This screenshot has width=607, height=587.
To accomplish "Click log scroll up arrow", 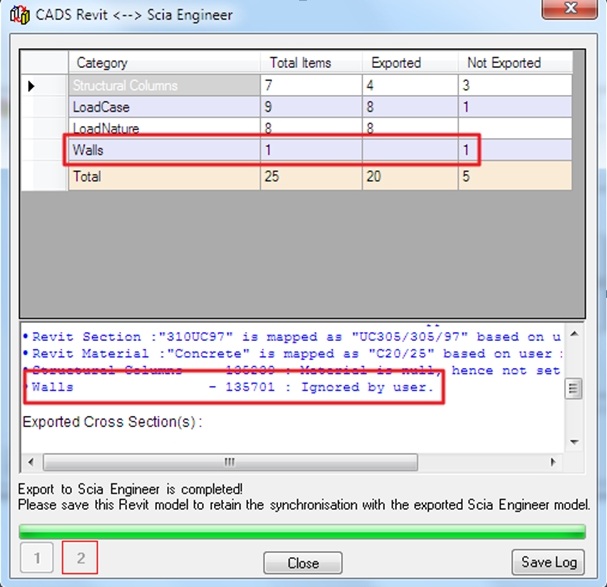I will 574,334.
